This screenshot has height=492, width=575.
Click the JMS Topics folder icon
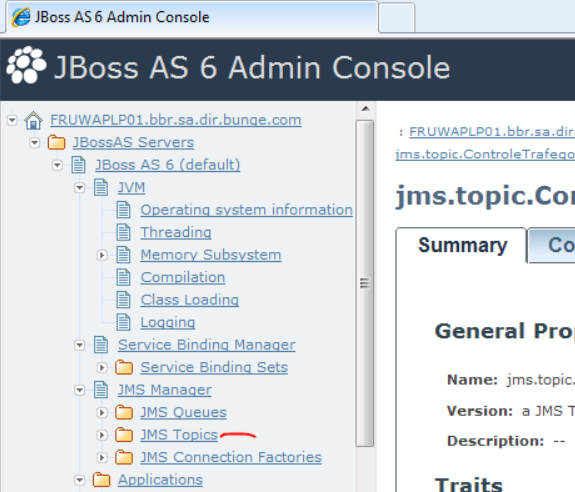click(x=124, y=435)
